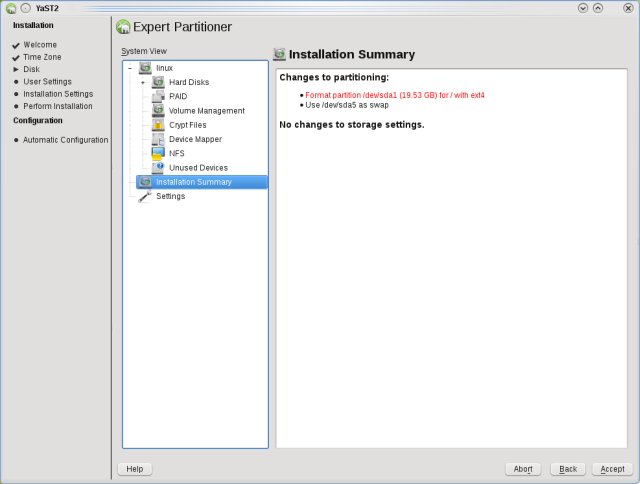The image size is (640, 484).
Task: Click the Help button
Action: tap(135, 469)
